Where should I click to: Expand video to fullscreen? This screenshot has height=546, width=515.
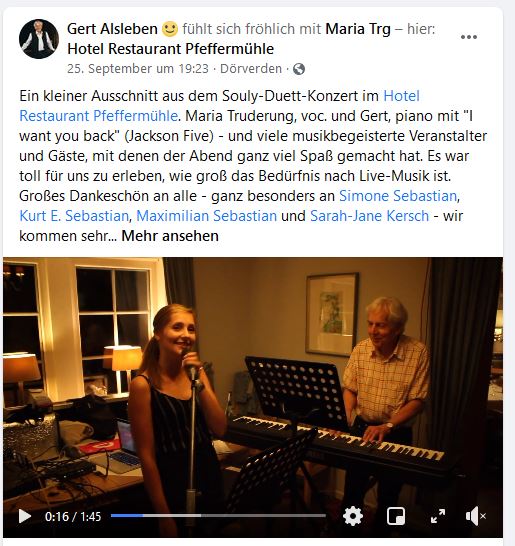[x=438, y=516]
